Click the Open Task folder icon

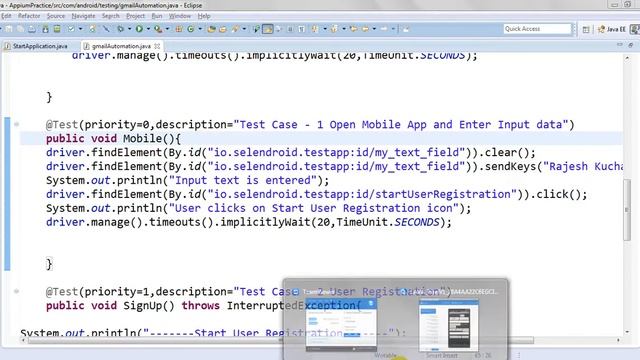point(223,29)
